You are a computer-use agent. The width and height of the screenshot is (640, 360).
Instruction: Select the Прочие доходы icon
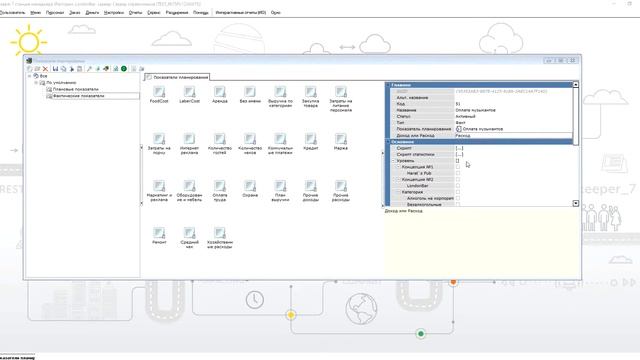pos(311,186)
